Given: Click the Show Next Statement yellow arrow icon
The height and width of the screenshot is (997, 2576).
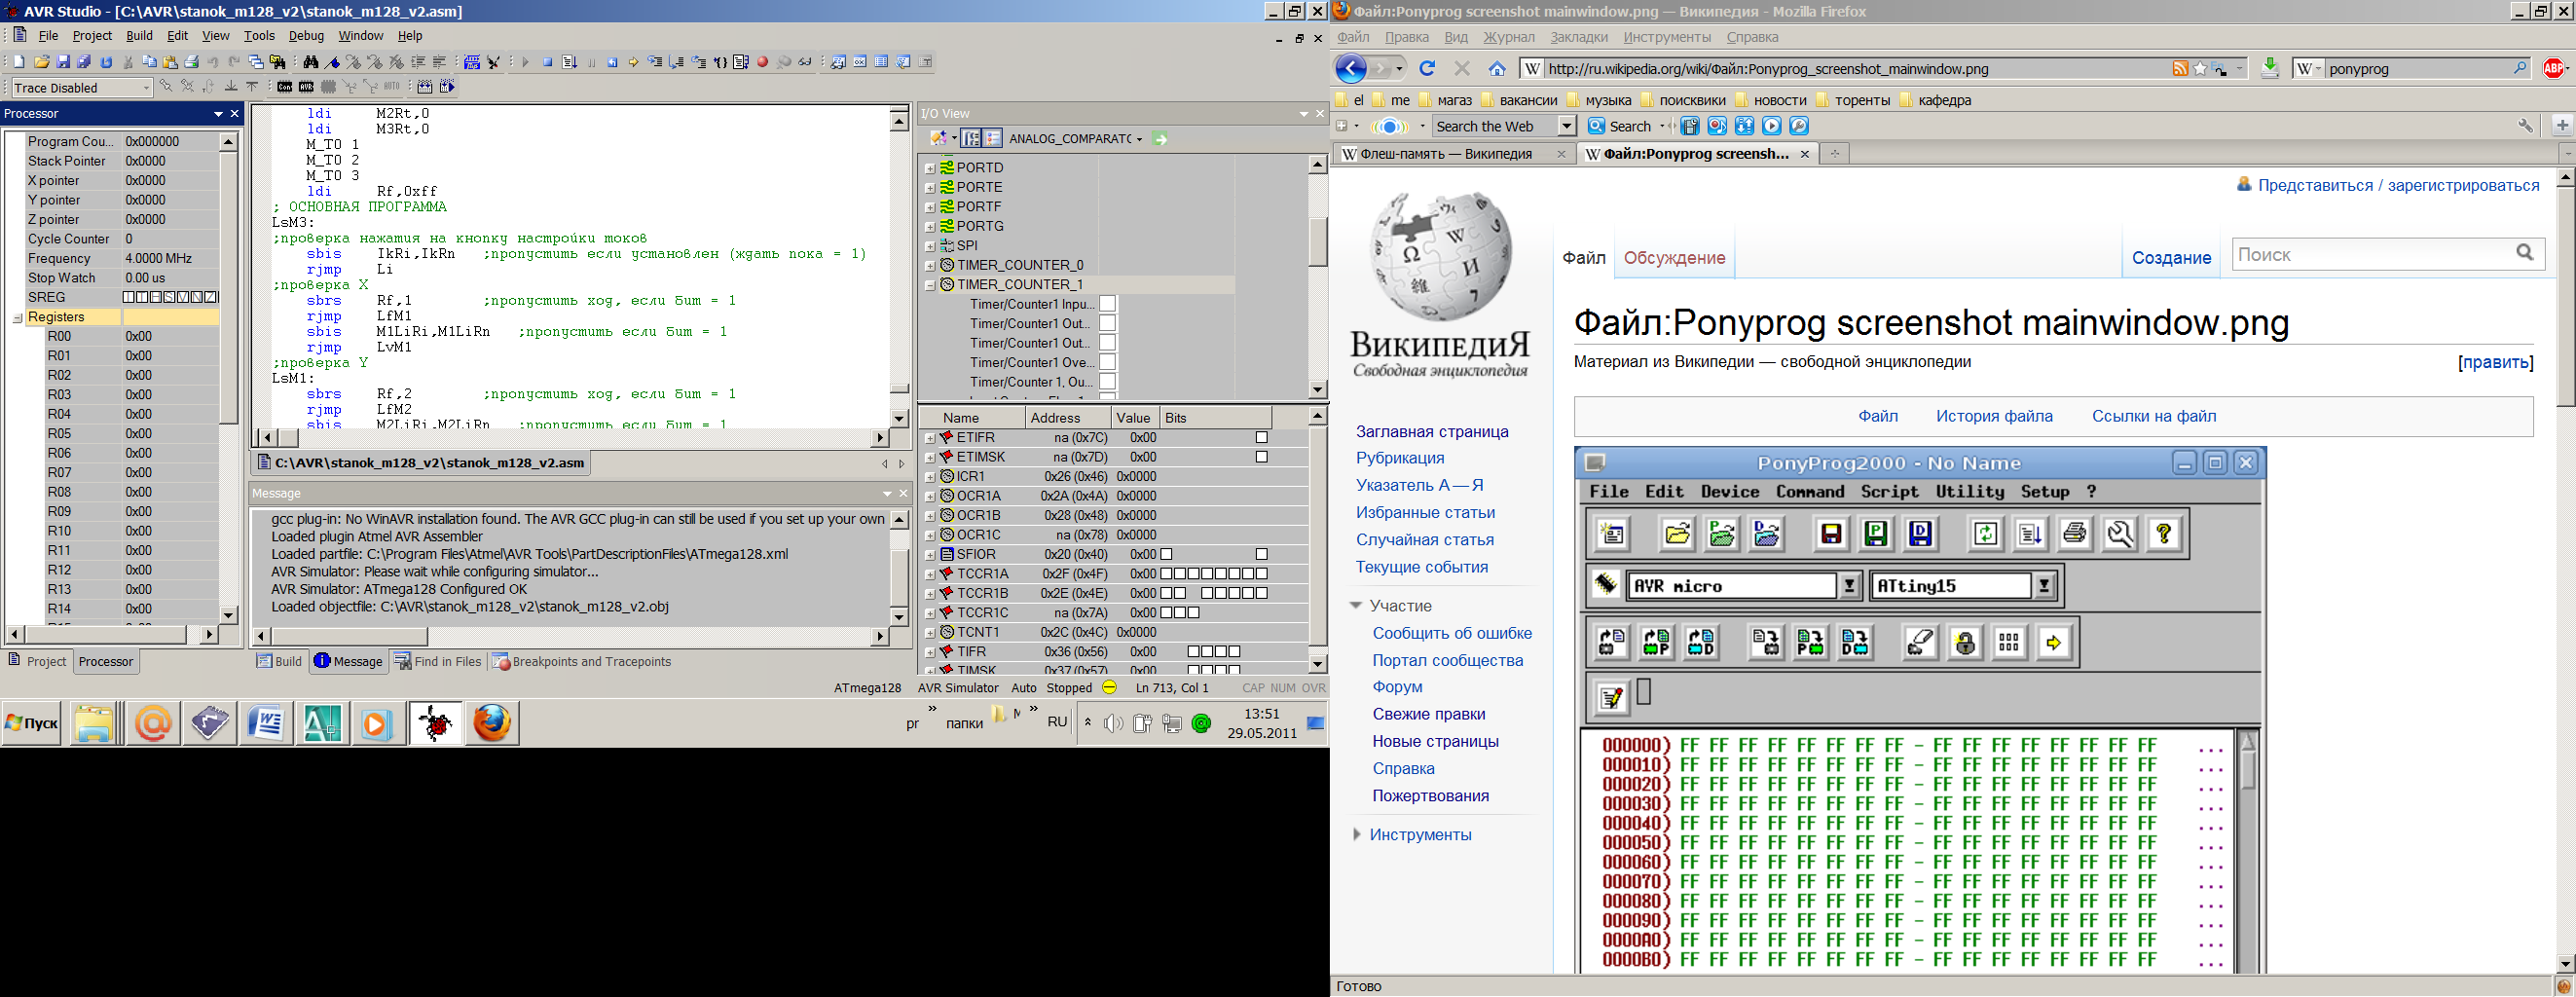Looking at the screenshot, I should (x=634, y=62).
